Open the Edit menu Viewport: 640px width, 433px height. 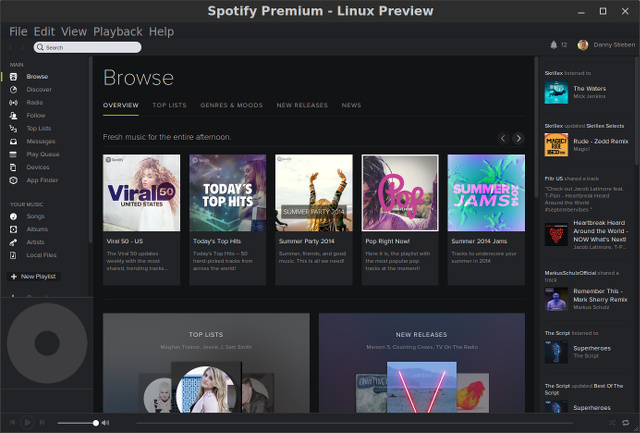44,31
